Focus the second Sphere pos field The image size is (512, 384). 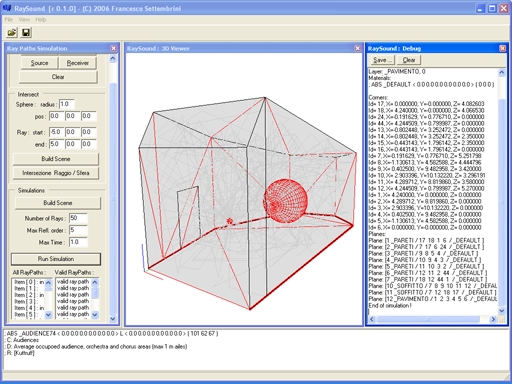coord(72,116)
